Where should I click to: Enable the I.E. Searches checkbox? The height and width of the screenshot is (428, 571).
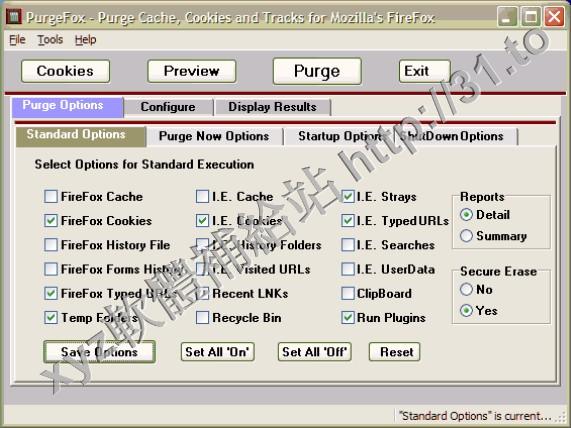[x=348, y=245]
